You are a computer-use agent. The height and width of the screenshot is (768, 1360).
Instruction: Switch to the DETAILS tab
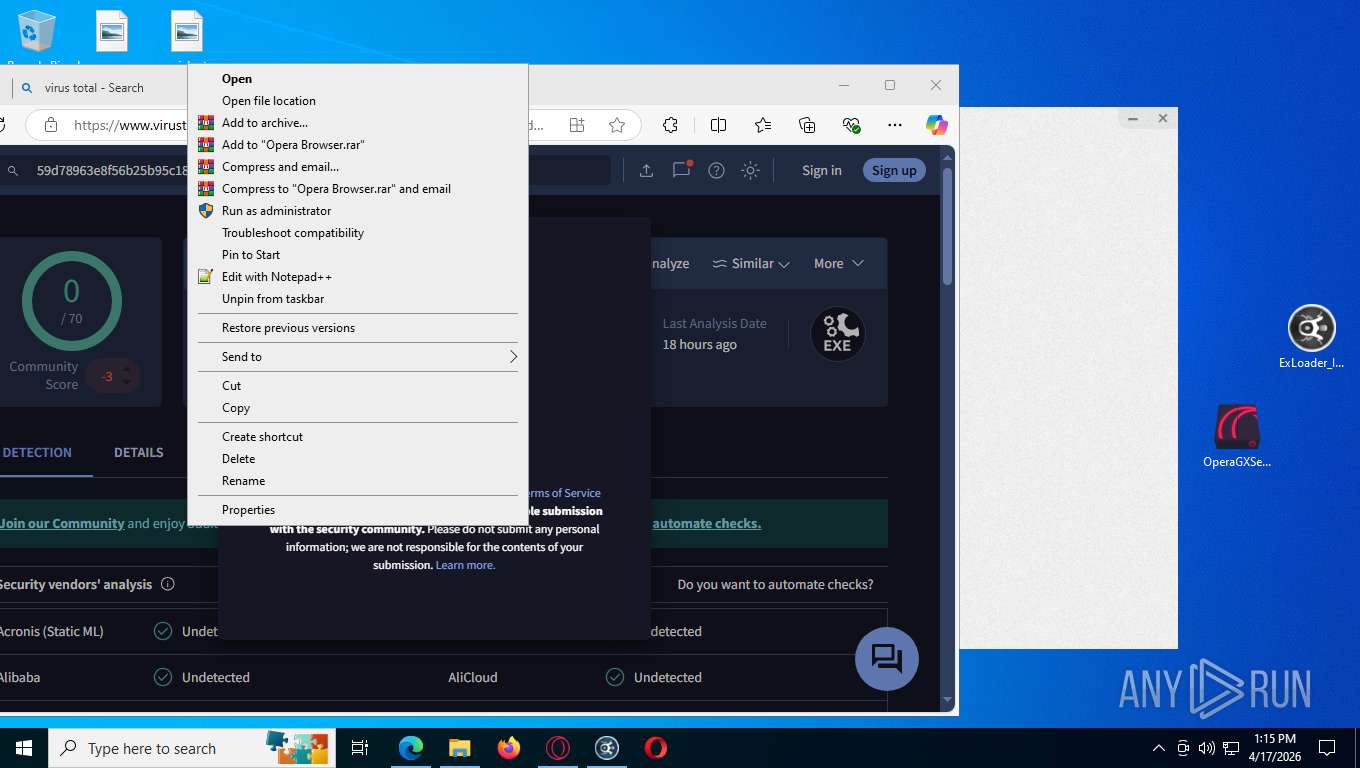pyautogui.click(x=138, y=452)
